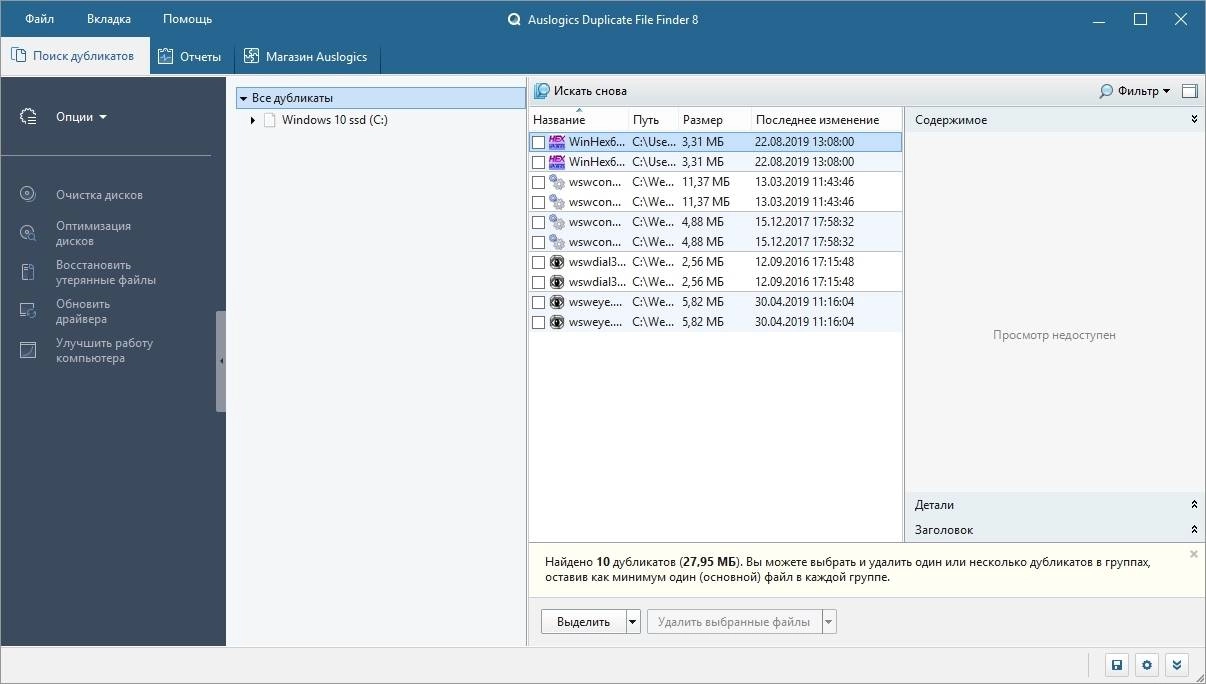Screen dimensions: 1206x684
Task: Toggle the preview pane layout icon
Action: coord(1189,91)
